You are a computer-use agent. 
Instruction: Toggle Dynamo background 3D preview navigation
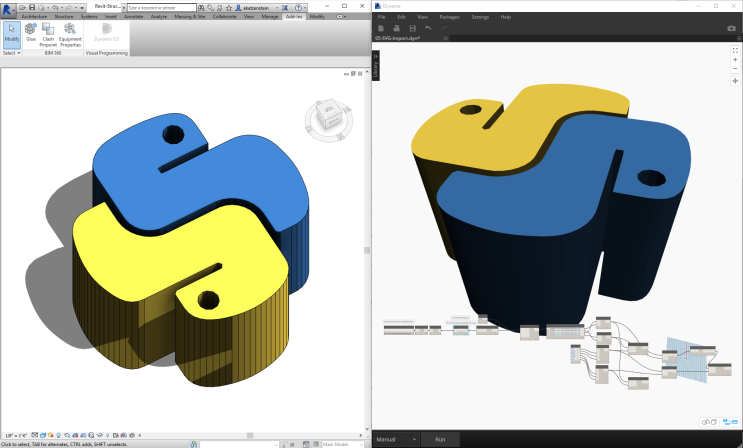pos(708,422)
